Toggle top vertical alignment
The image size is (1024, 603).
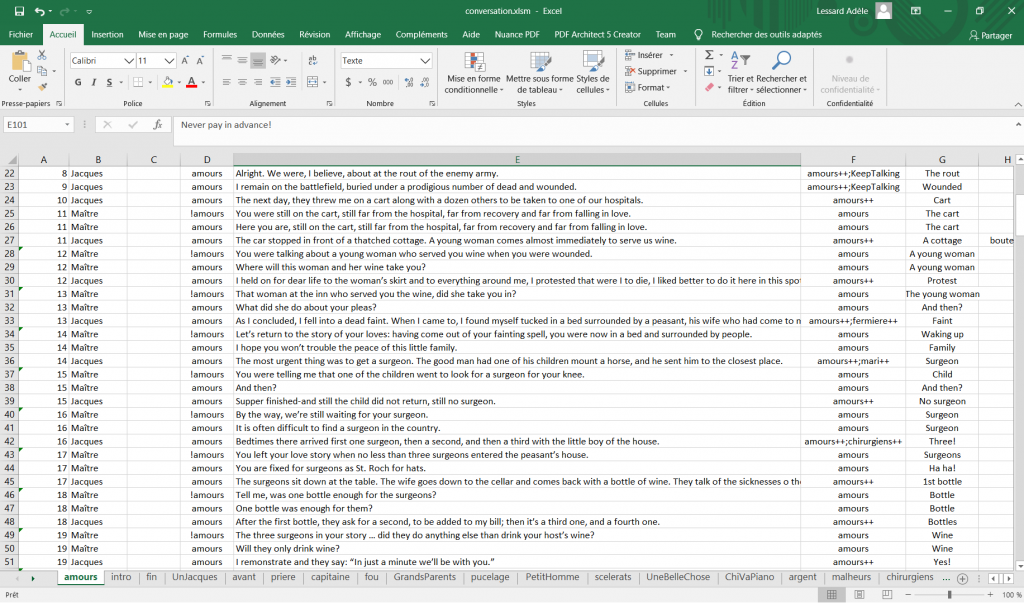[227, 61]
